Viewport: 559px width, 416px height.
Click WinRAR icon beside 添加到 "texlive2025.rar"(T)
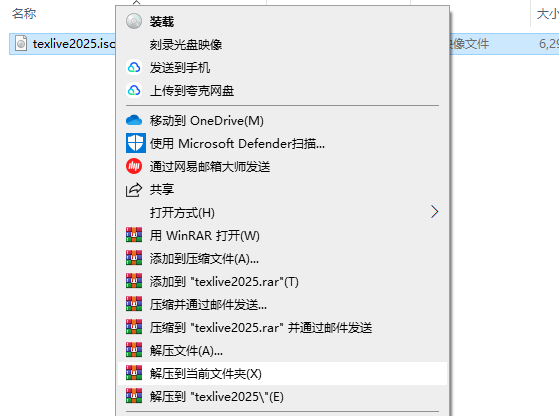point(134,281)
